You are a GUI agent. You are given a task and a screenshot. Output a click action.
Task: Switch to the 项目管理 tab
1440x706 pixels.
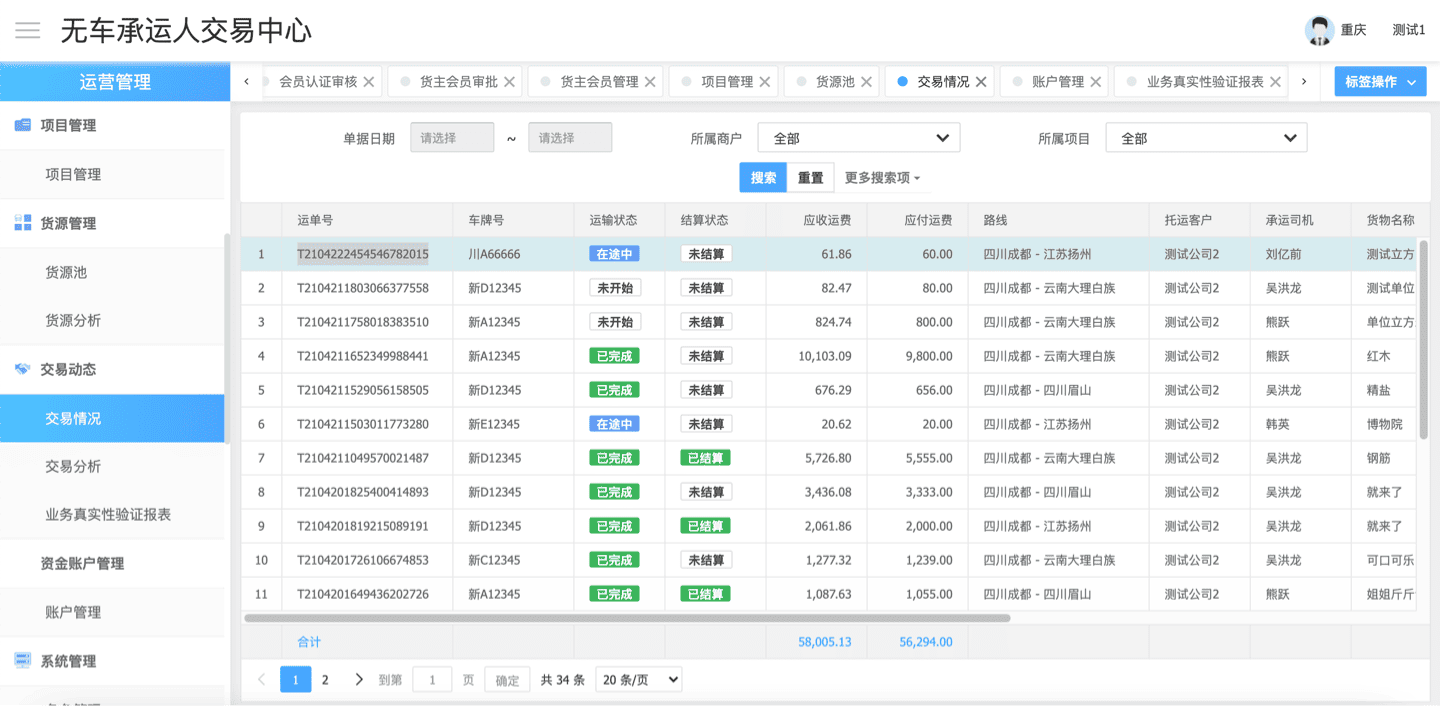(726, 82)
